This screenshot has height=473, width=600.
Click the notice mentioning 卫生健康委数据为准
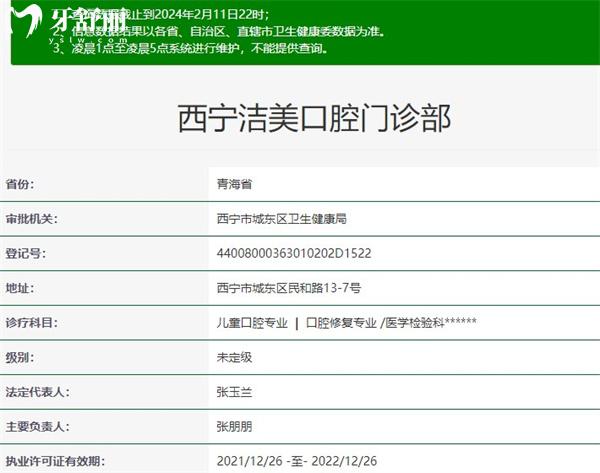pyautogui.click(x=218, y=31)
